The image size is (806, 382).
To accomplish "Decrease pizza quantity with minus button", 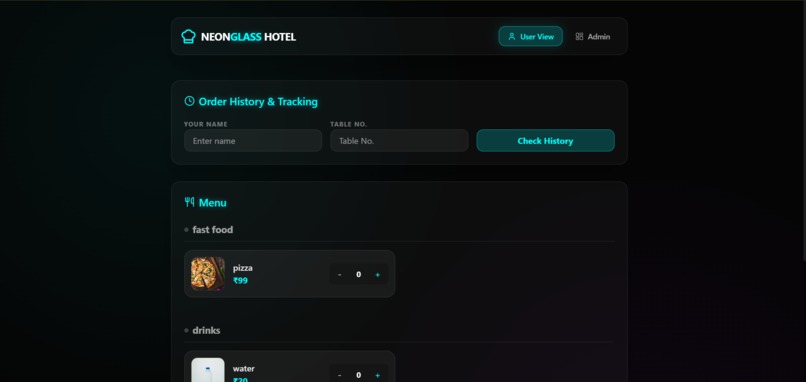I will pos(339,275).
